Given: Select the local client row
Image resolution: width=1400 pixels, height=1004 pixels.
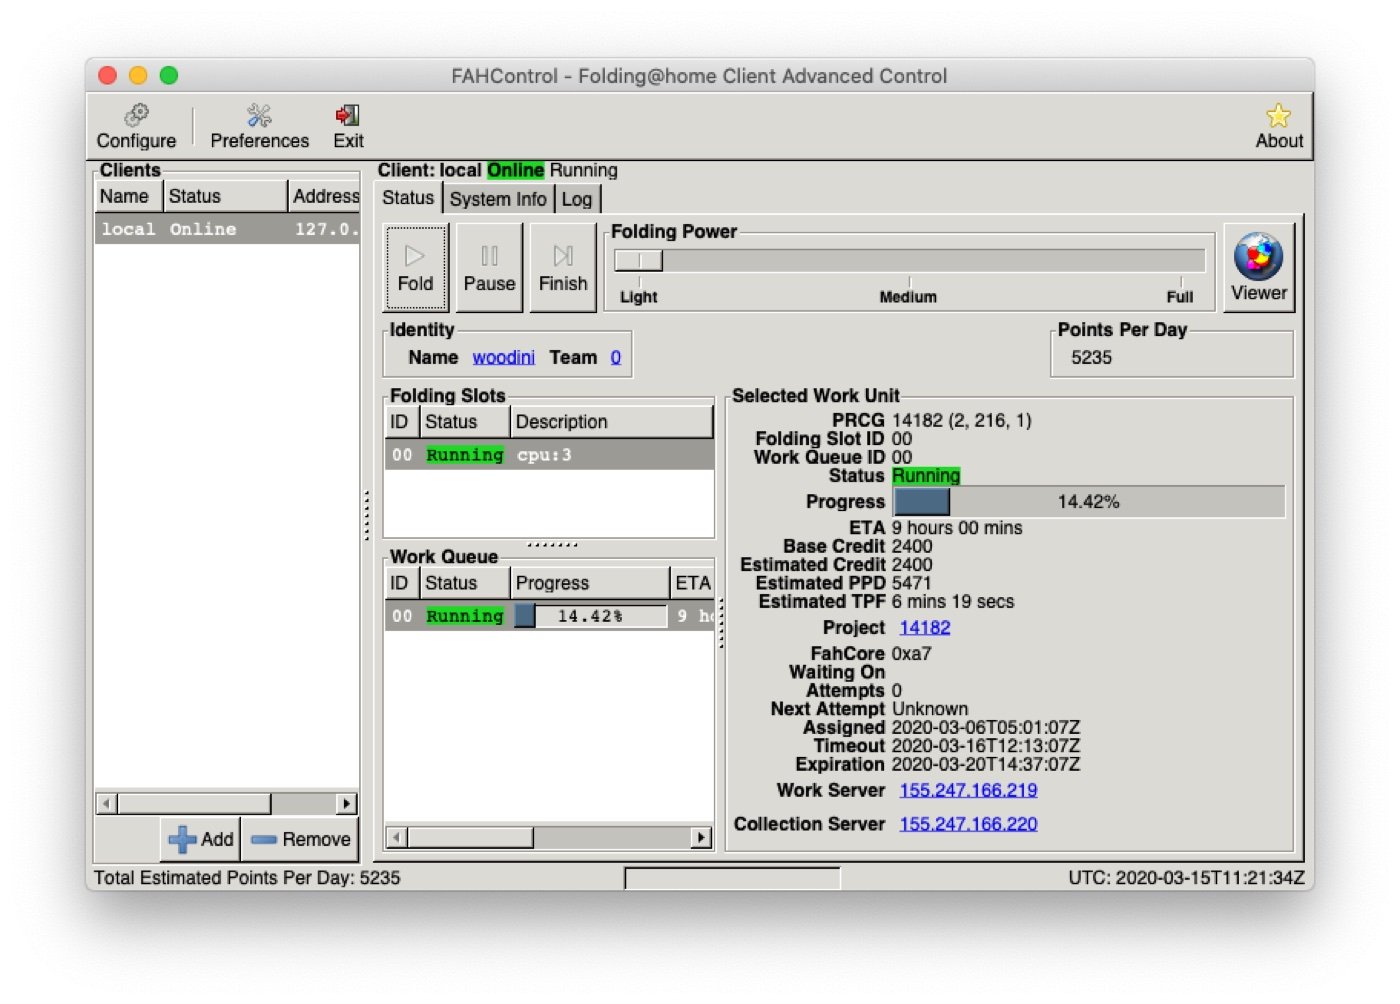Looking at the screenshot, I should coord(226,229).
